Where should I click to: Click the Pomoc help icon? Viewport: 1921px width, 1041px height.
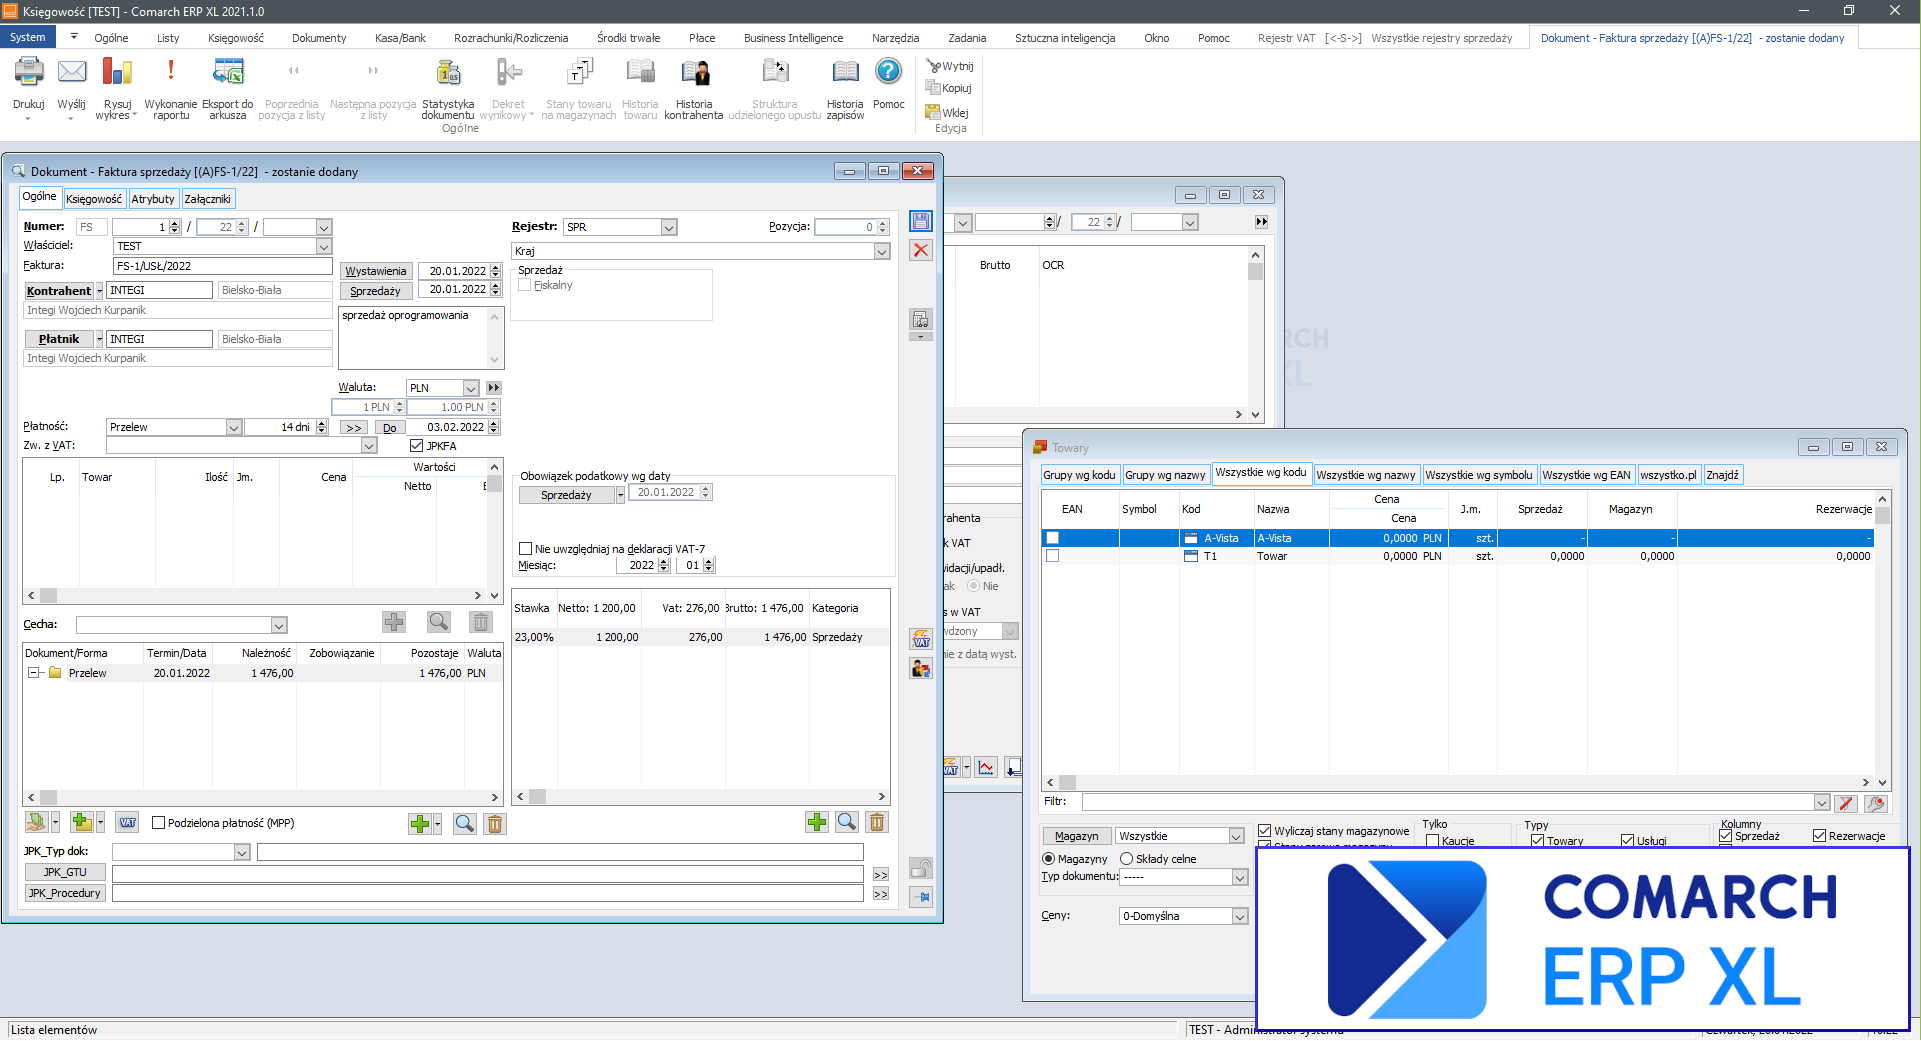(x=888, y=72)
